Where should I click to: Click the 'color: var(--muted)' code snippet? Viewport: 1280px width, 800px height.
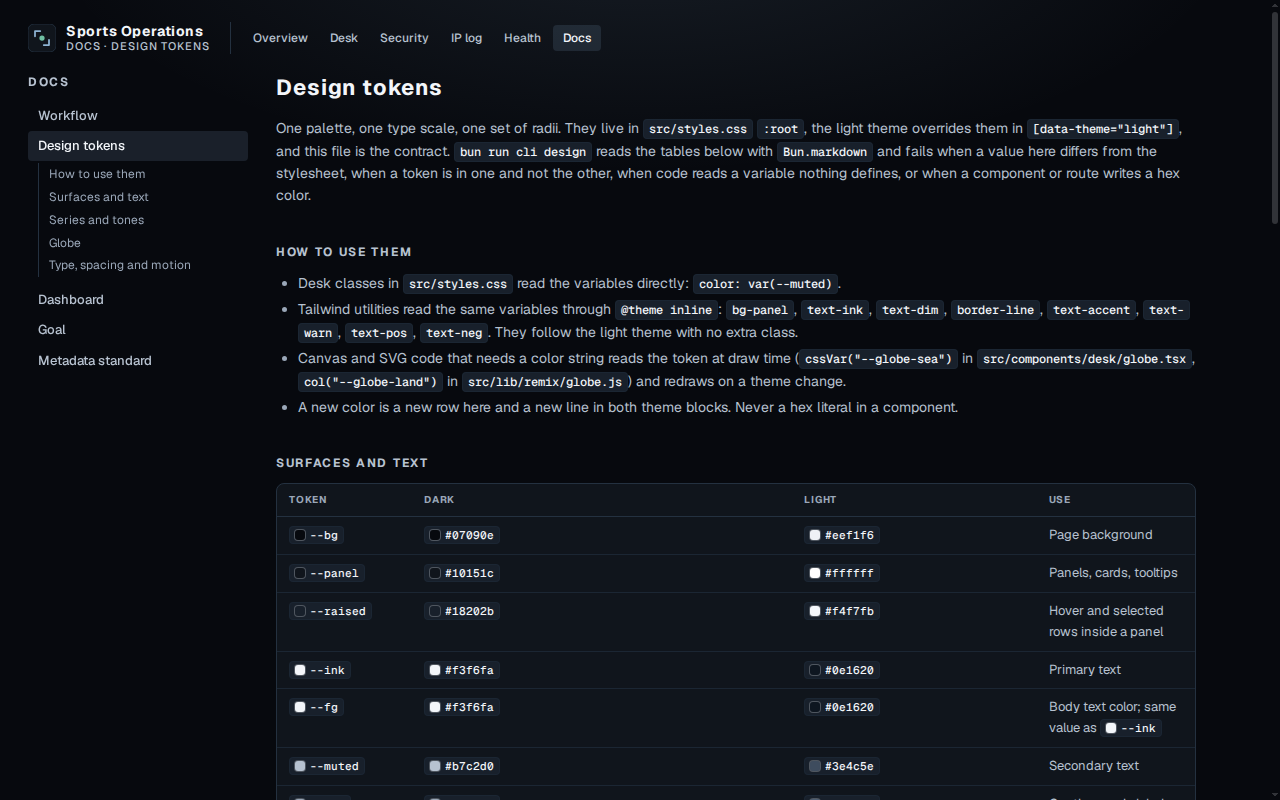click(x=766, y=284)
